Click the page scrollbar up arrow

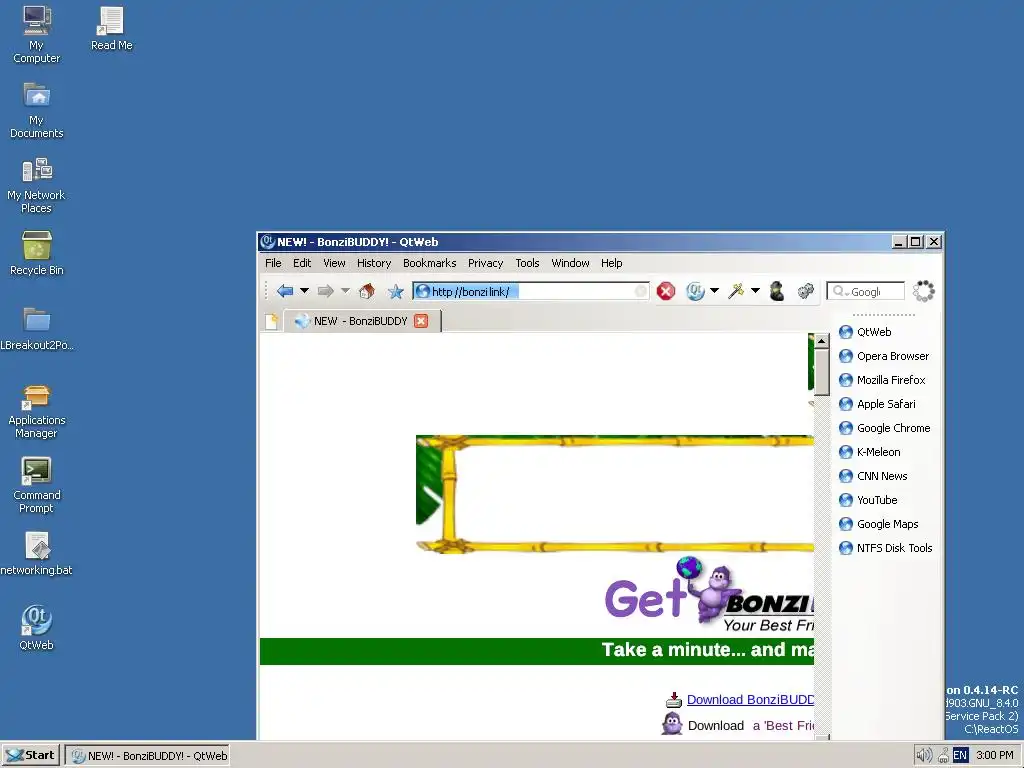tap(822, 341)
